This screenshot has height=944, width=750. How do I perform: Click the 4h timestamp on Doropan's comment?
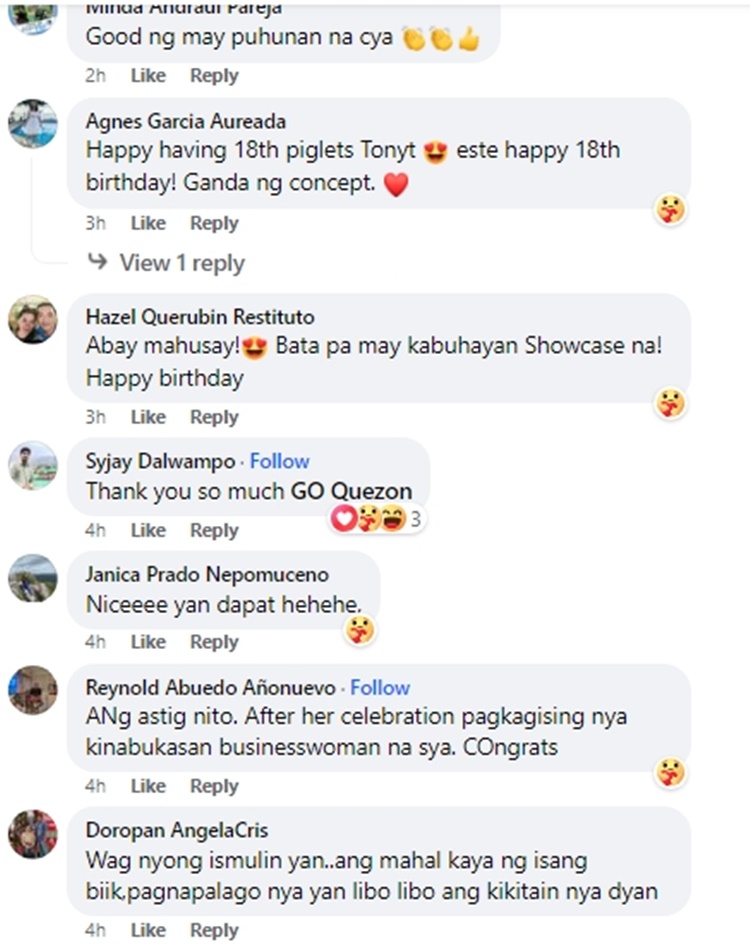coord(95,930)
